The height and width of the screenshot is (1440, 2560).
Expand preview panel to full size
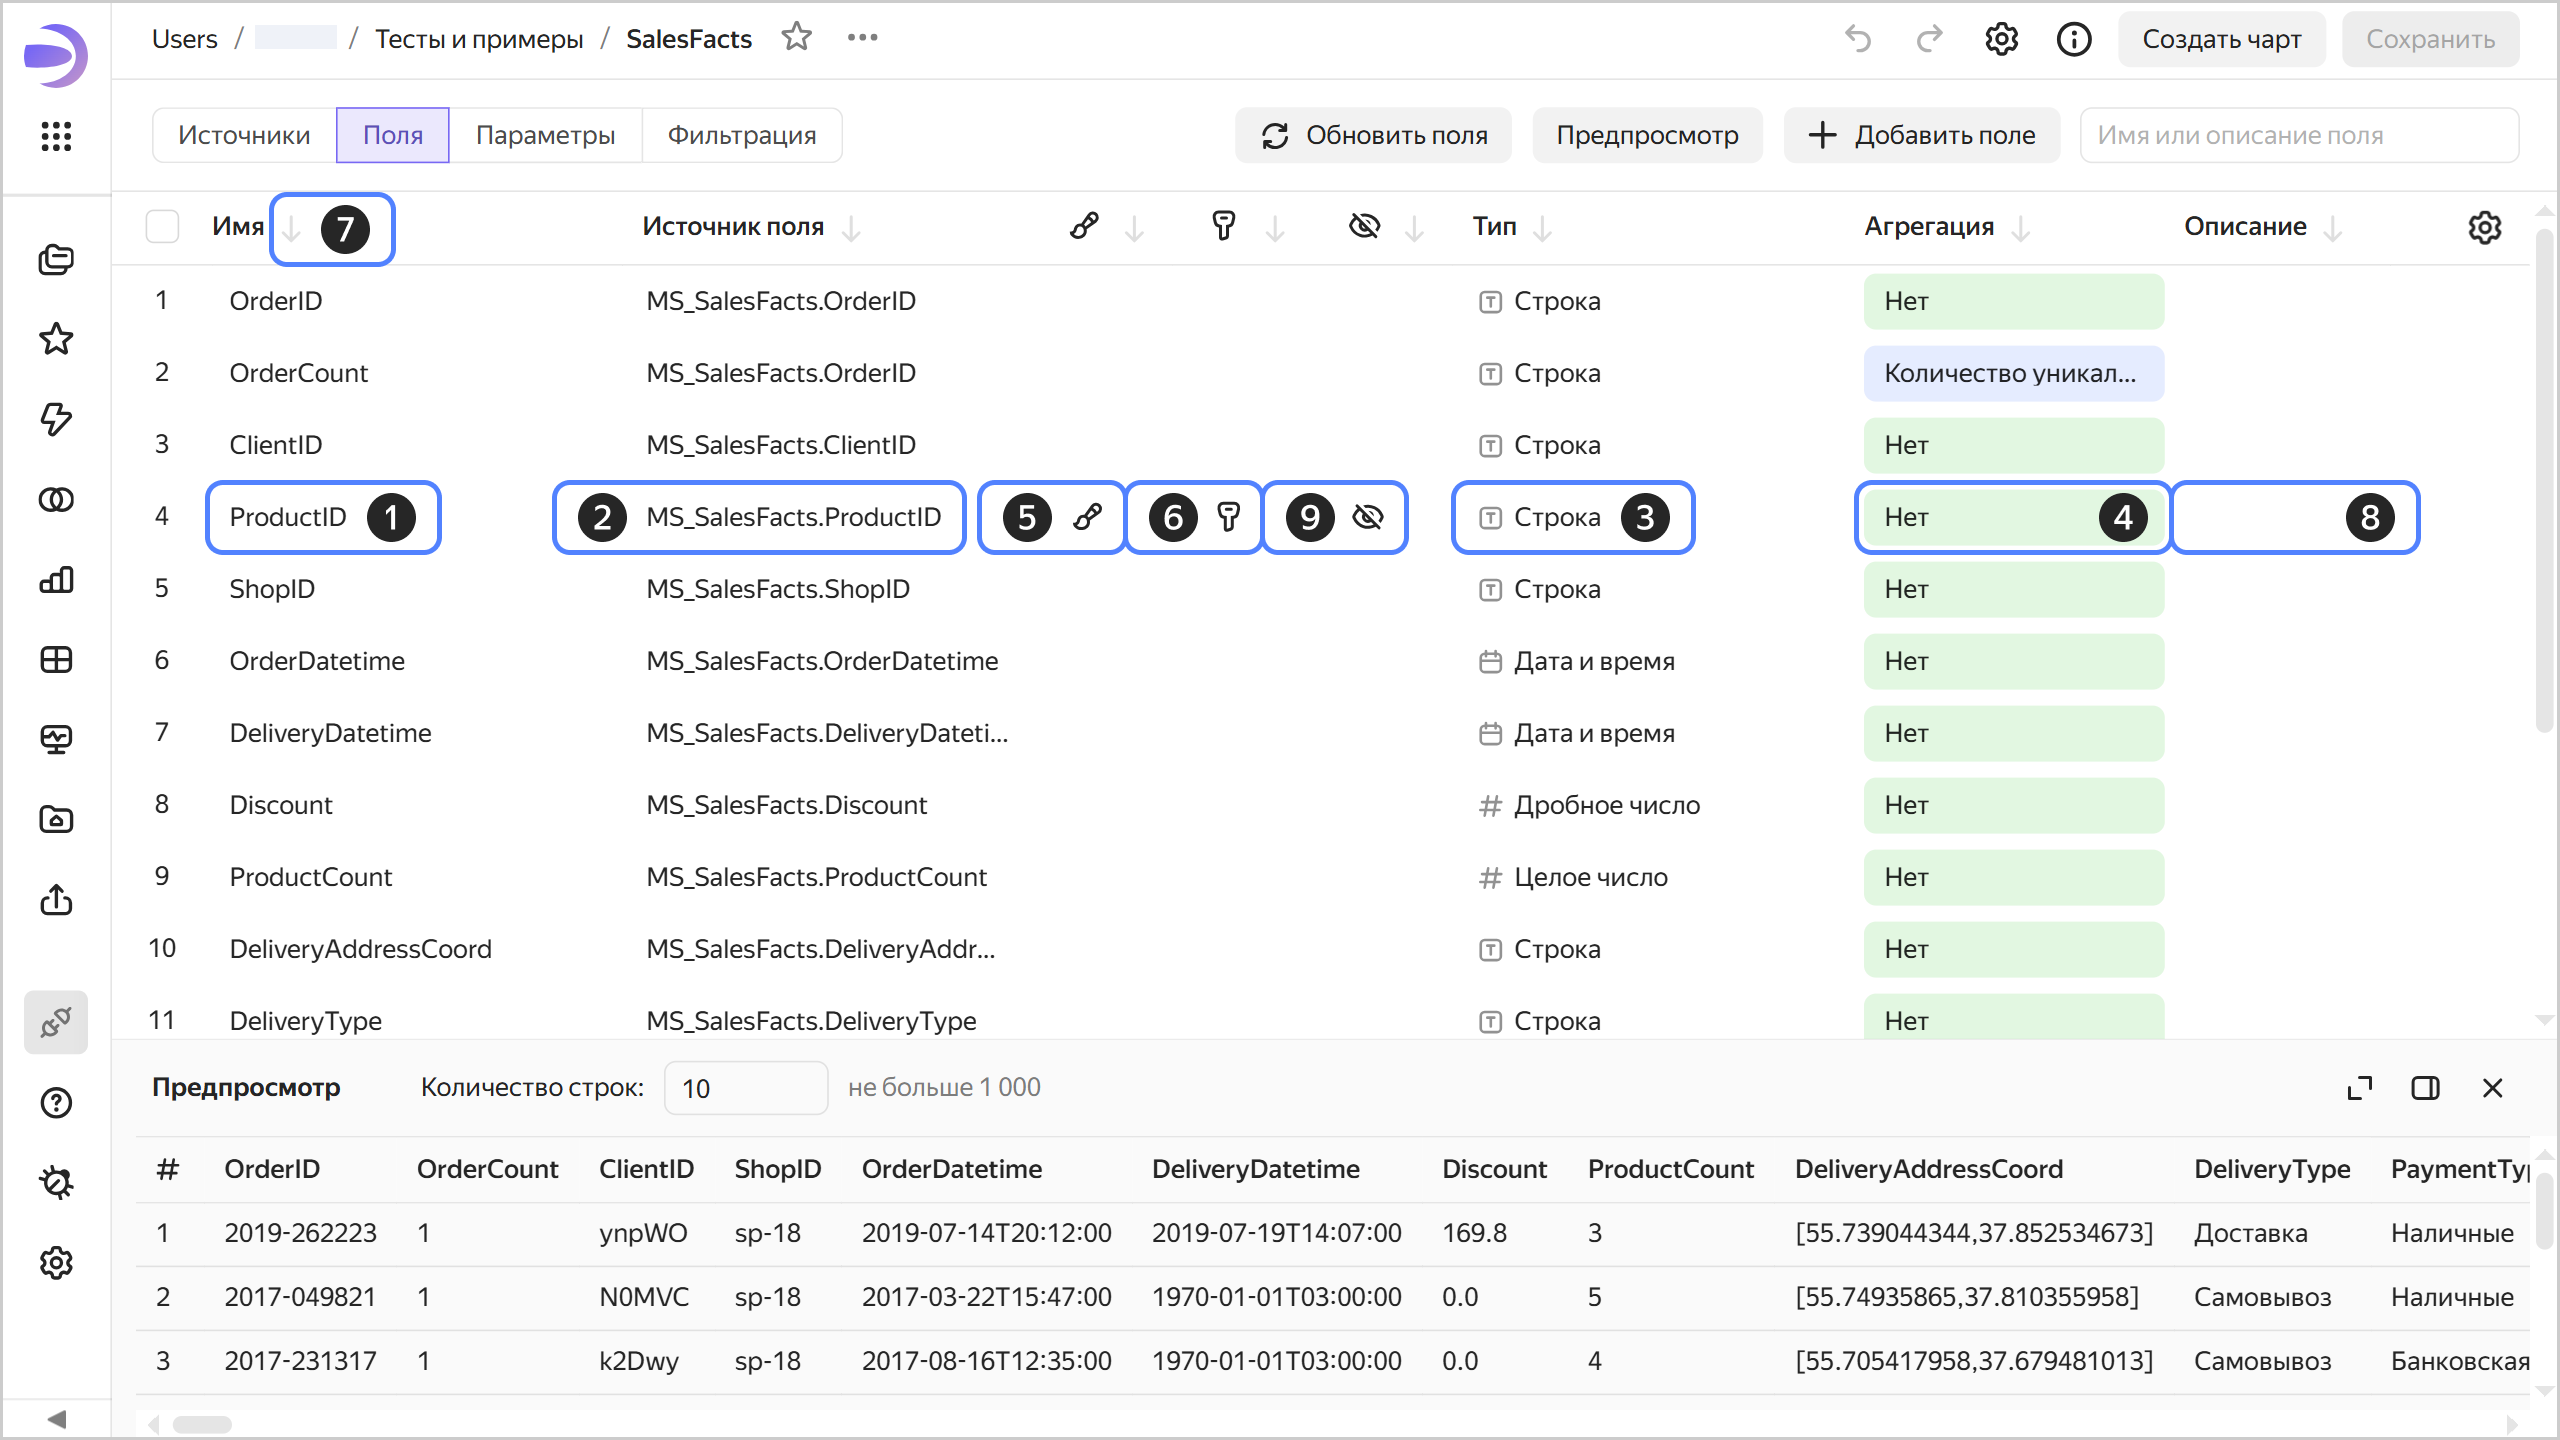tap(2359, 1088)
